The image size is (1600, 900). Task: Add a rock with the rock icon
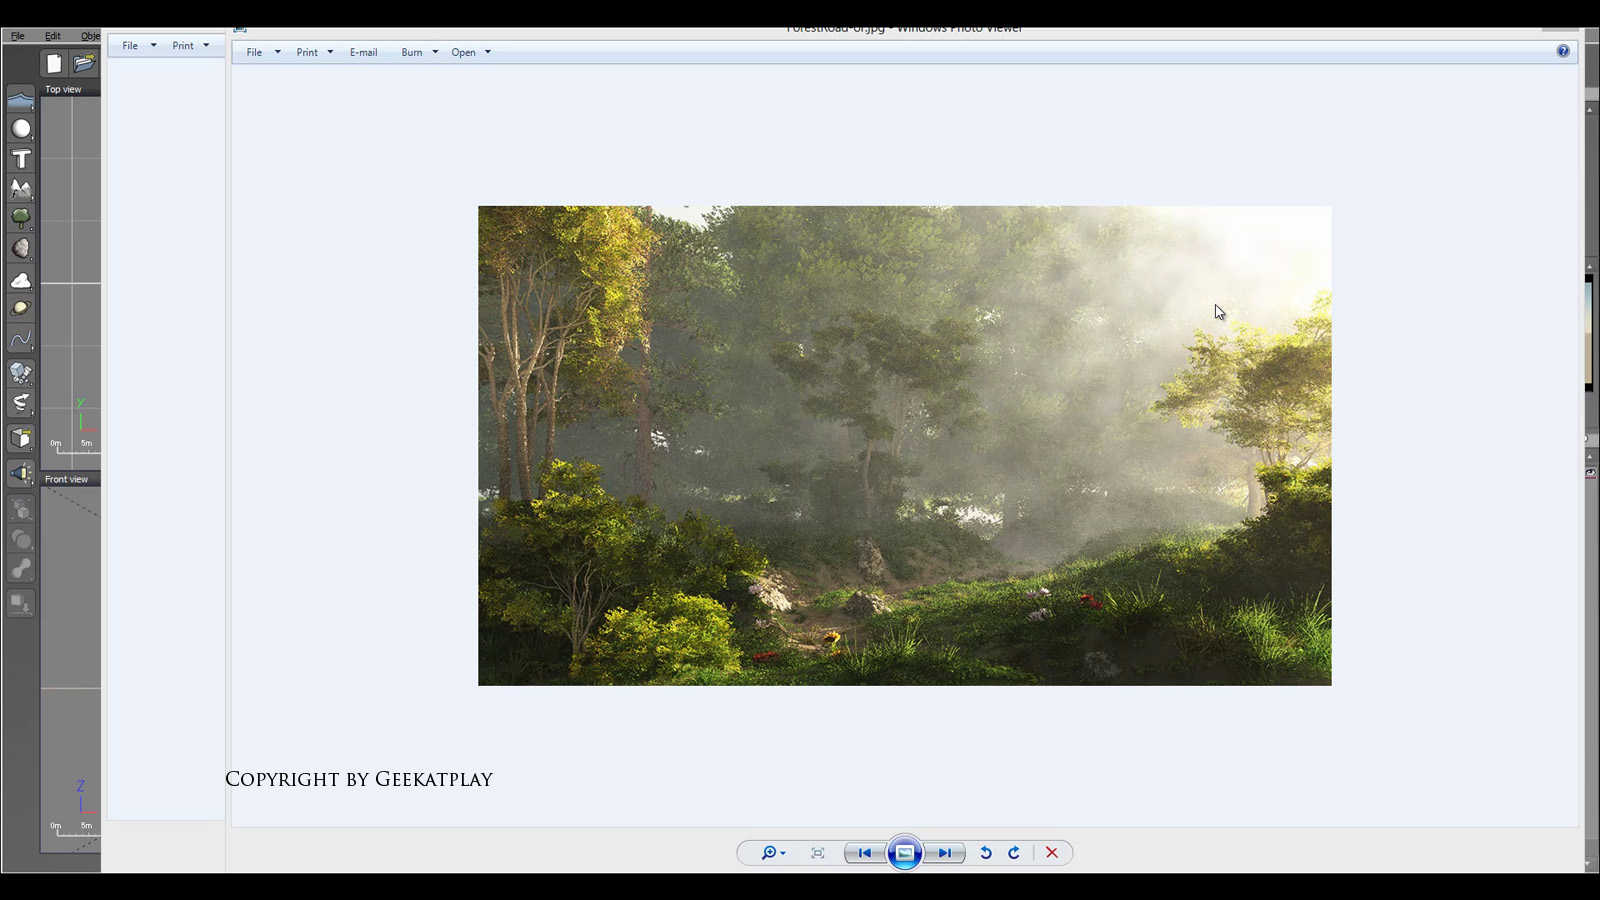click(x=21, y=248)
